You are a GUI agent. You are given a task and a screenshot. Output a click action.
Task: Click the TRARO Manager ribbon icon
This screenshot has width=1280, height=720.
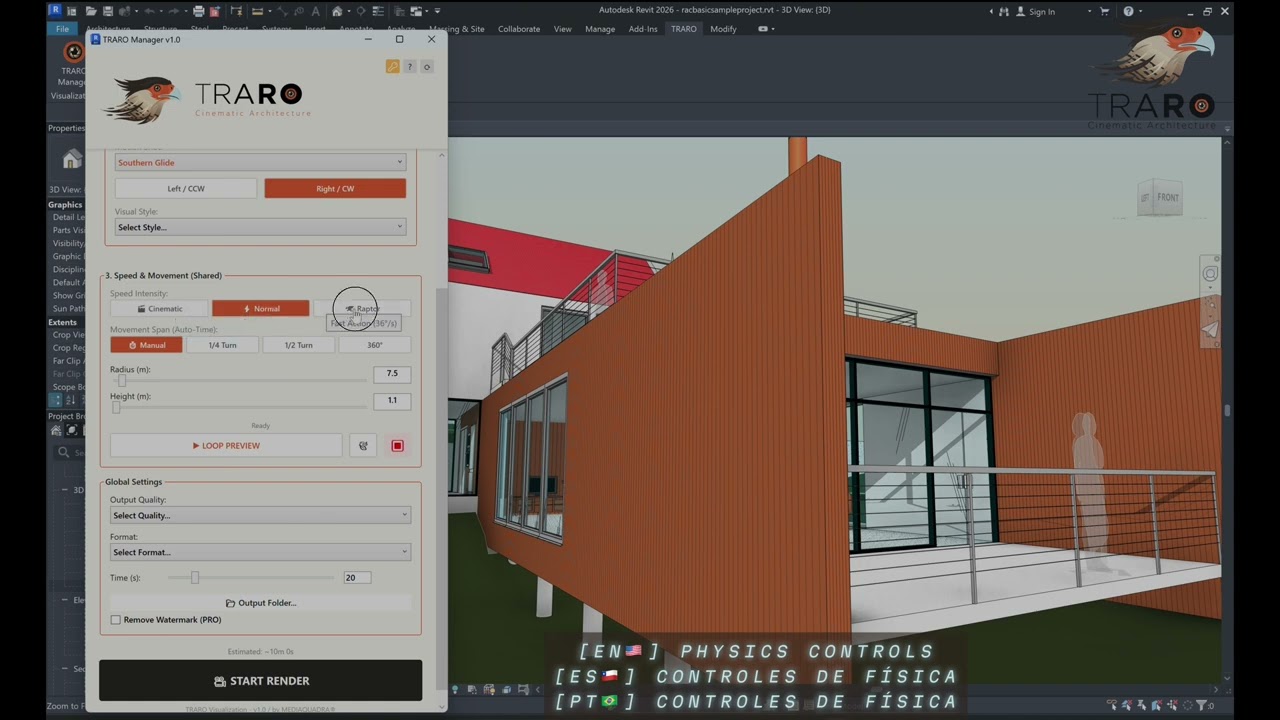[73, 52]
